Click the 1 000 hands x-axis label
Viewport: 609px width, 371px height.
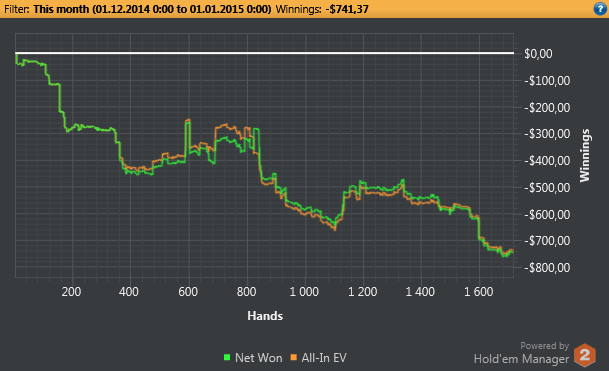coord(304,292)
